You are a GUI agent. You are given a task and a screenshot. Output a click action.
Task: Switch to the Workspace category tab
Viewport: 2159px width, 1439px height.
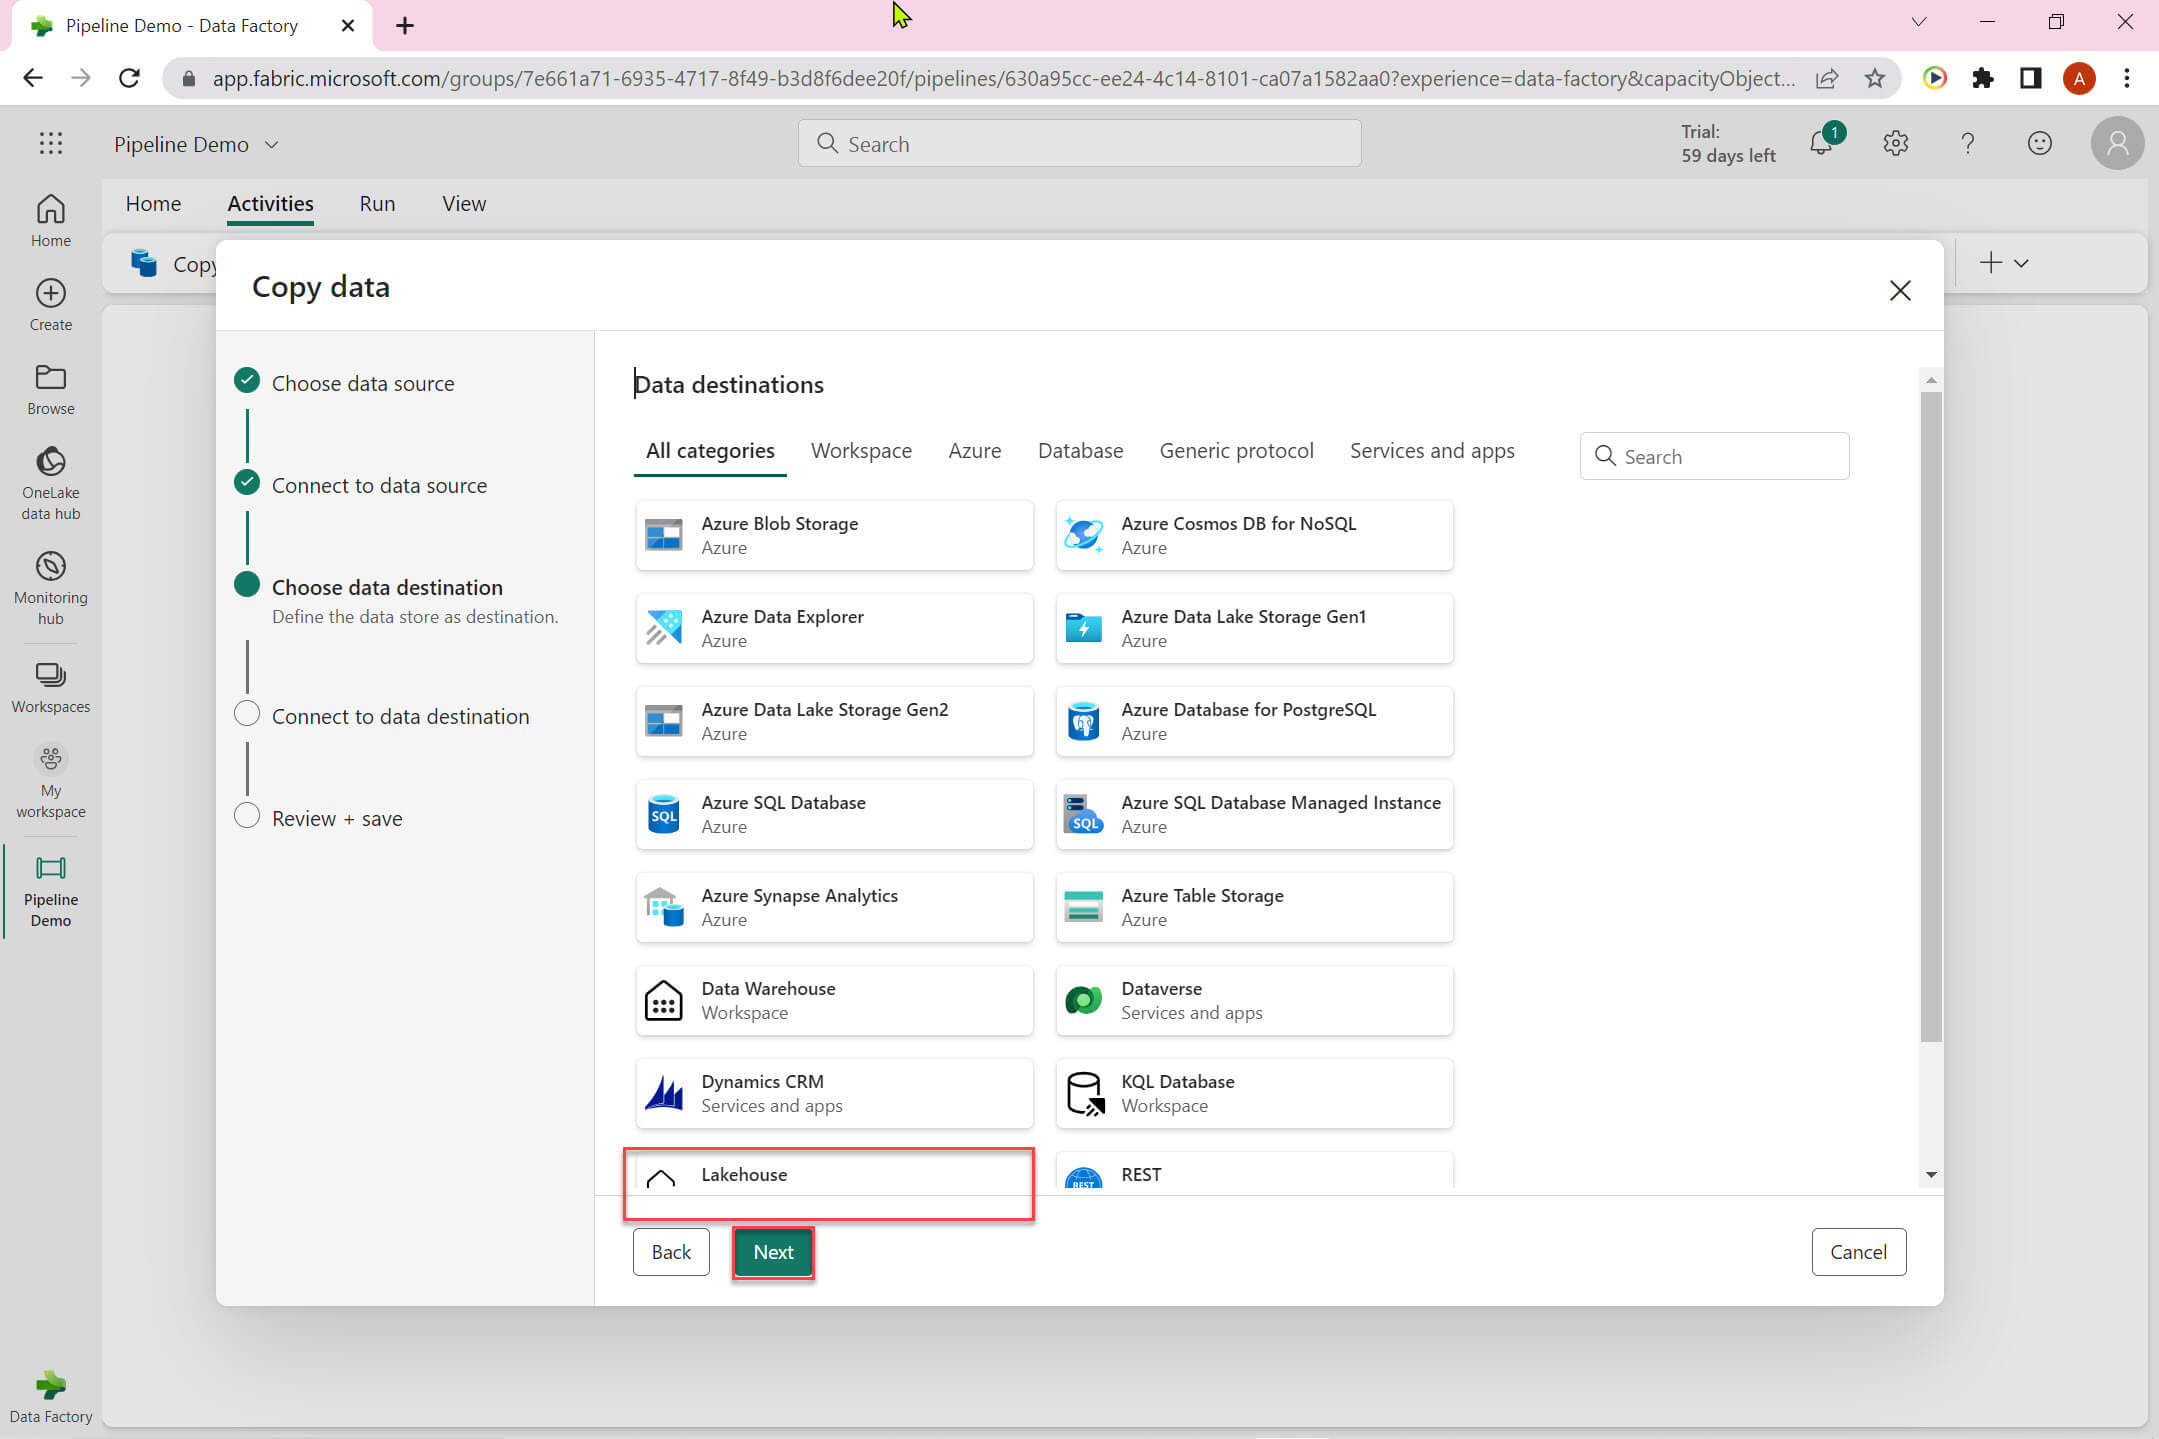pos(861,451)
